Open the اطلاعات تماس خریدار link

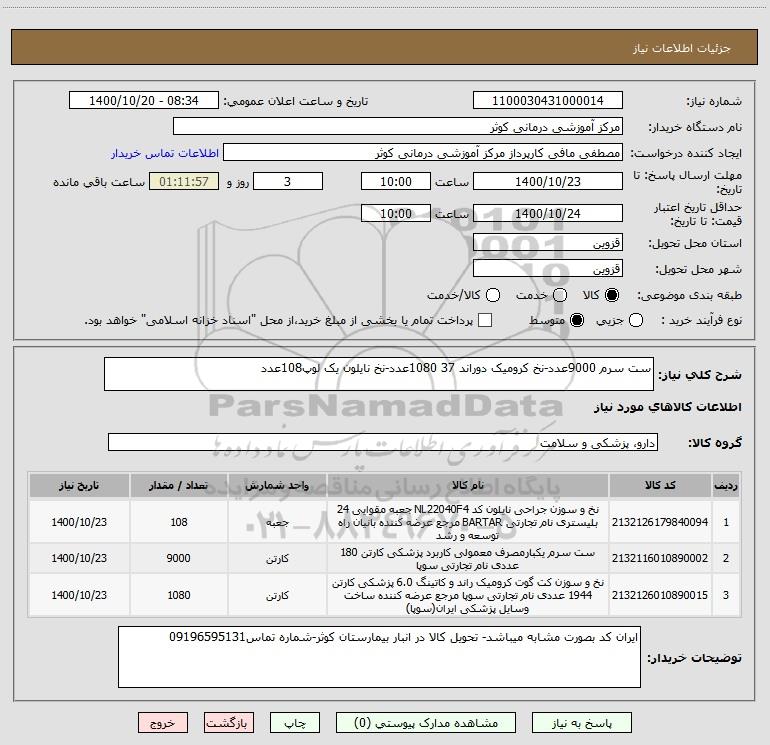pos(165,153)
